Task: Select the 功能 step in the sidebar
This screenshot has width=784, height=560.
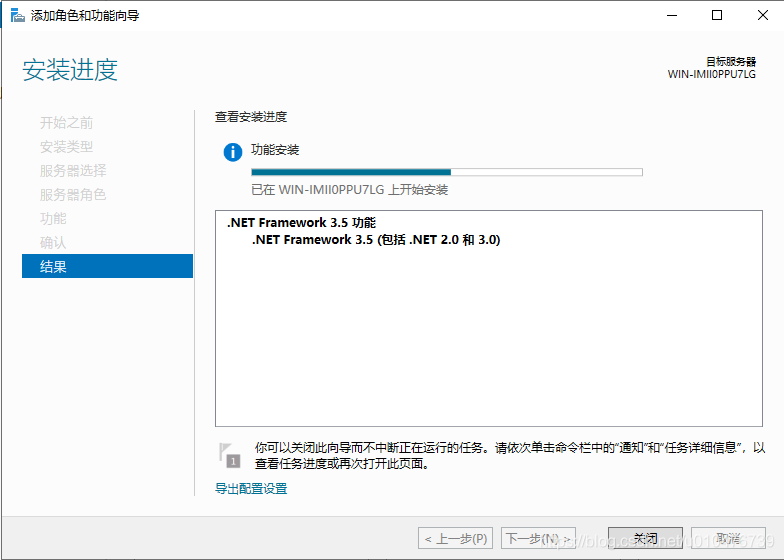Action: tap(53, 219)
